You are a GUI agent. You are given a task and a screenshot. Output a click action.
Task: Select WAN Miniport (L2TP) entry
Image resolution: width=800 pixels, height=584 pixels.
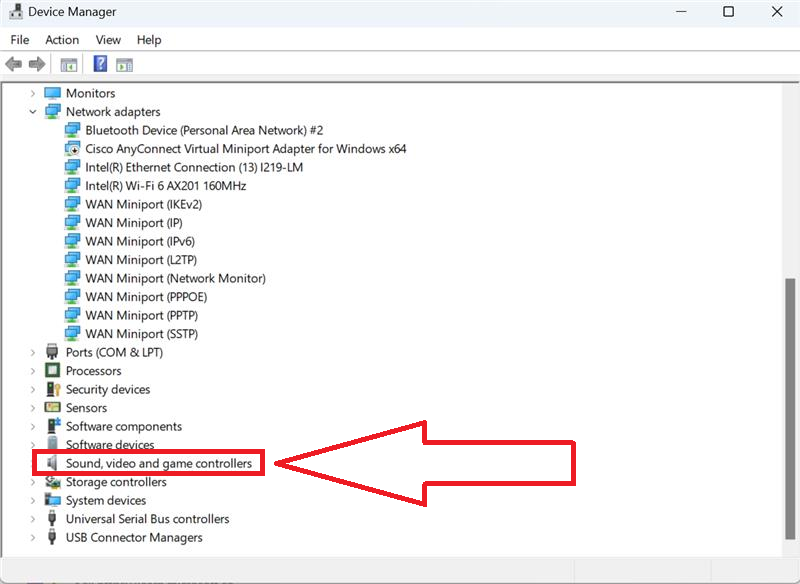click(141, 260)
